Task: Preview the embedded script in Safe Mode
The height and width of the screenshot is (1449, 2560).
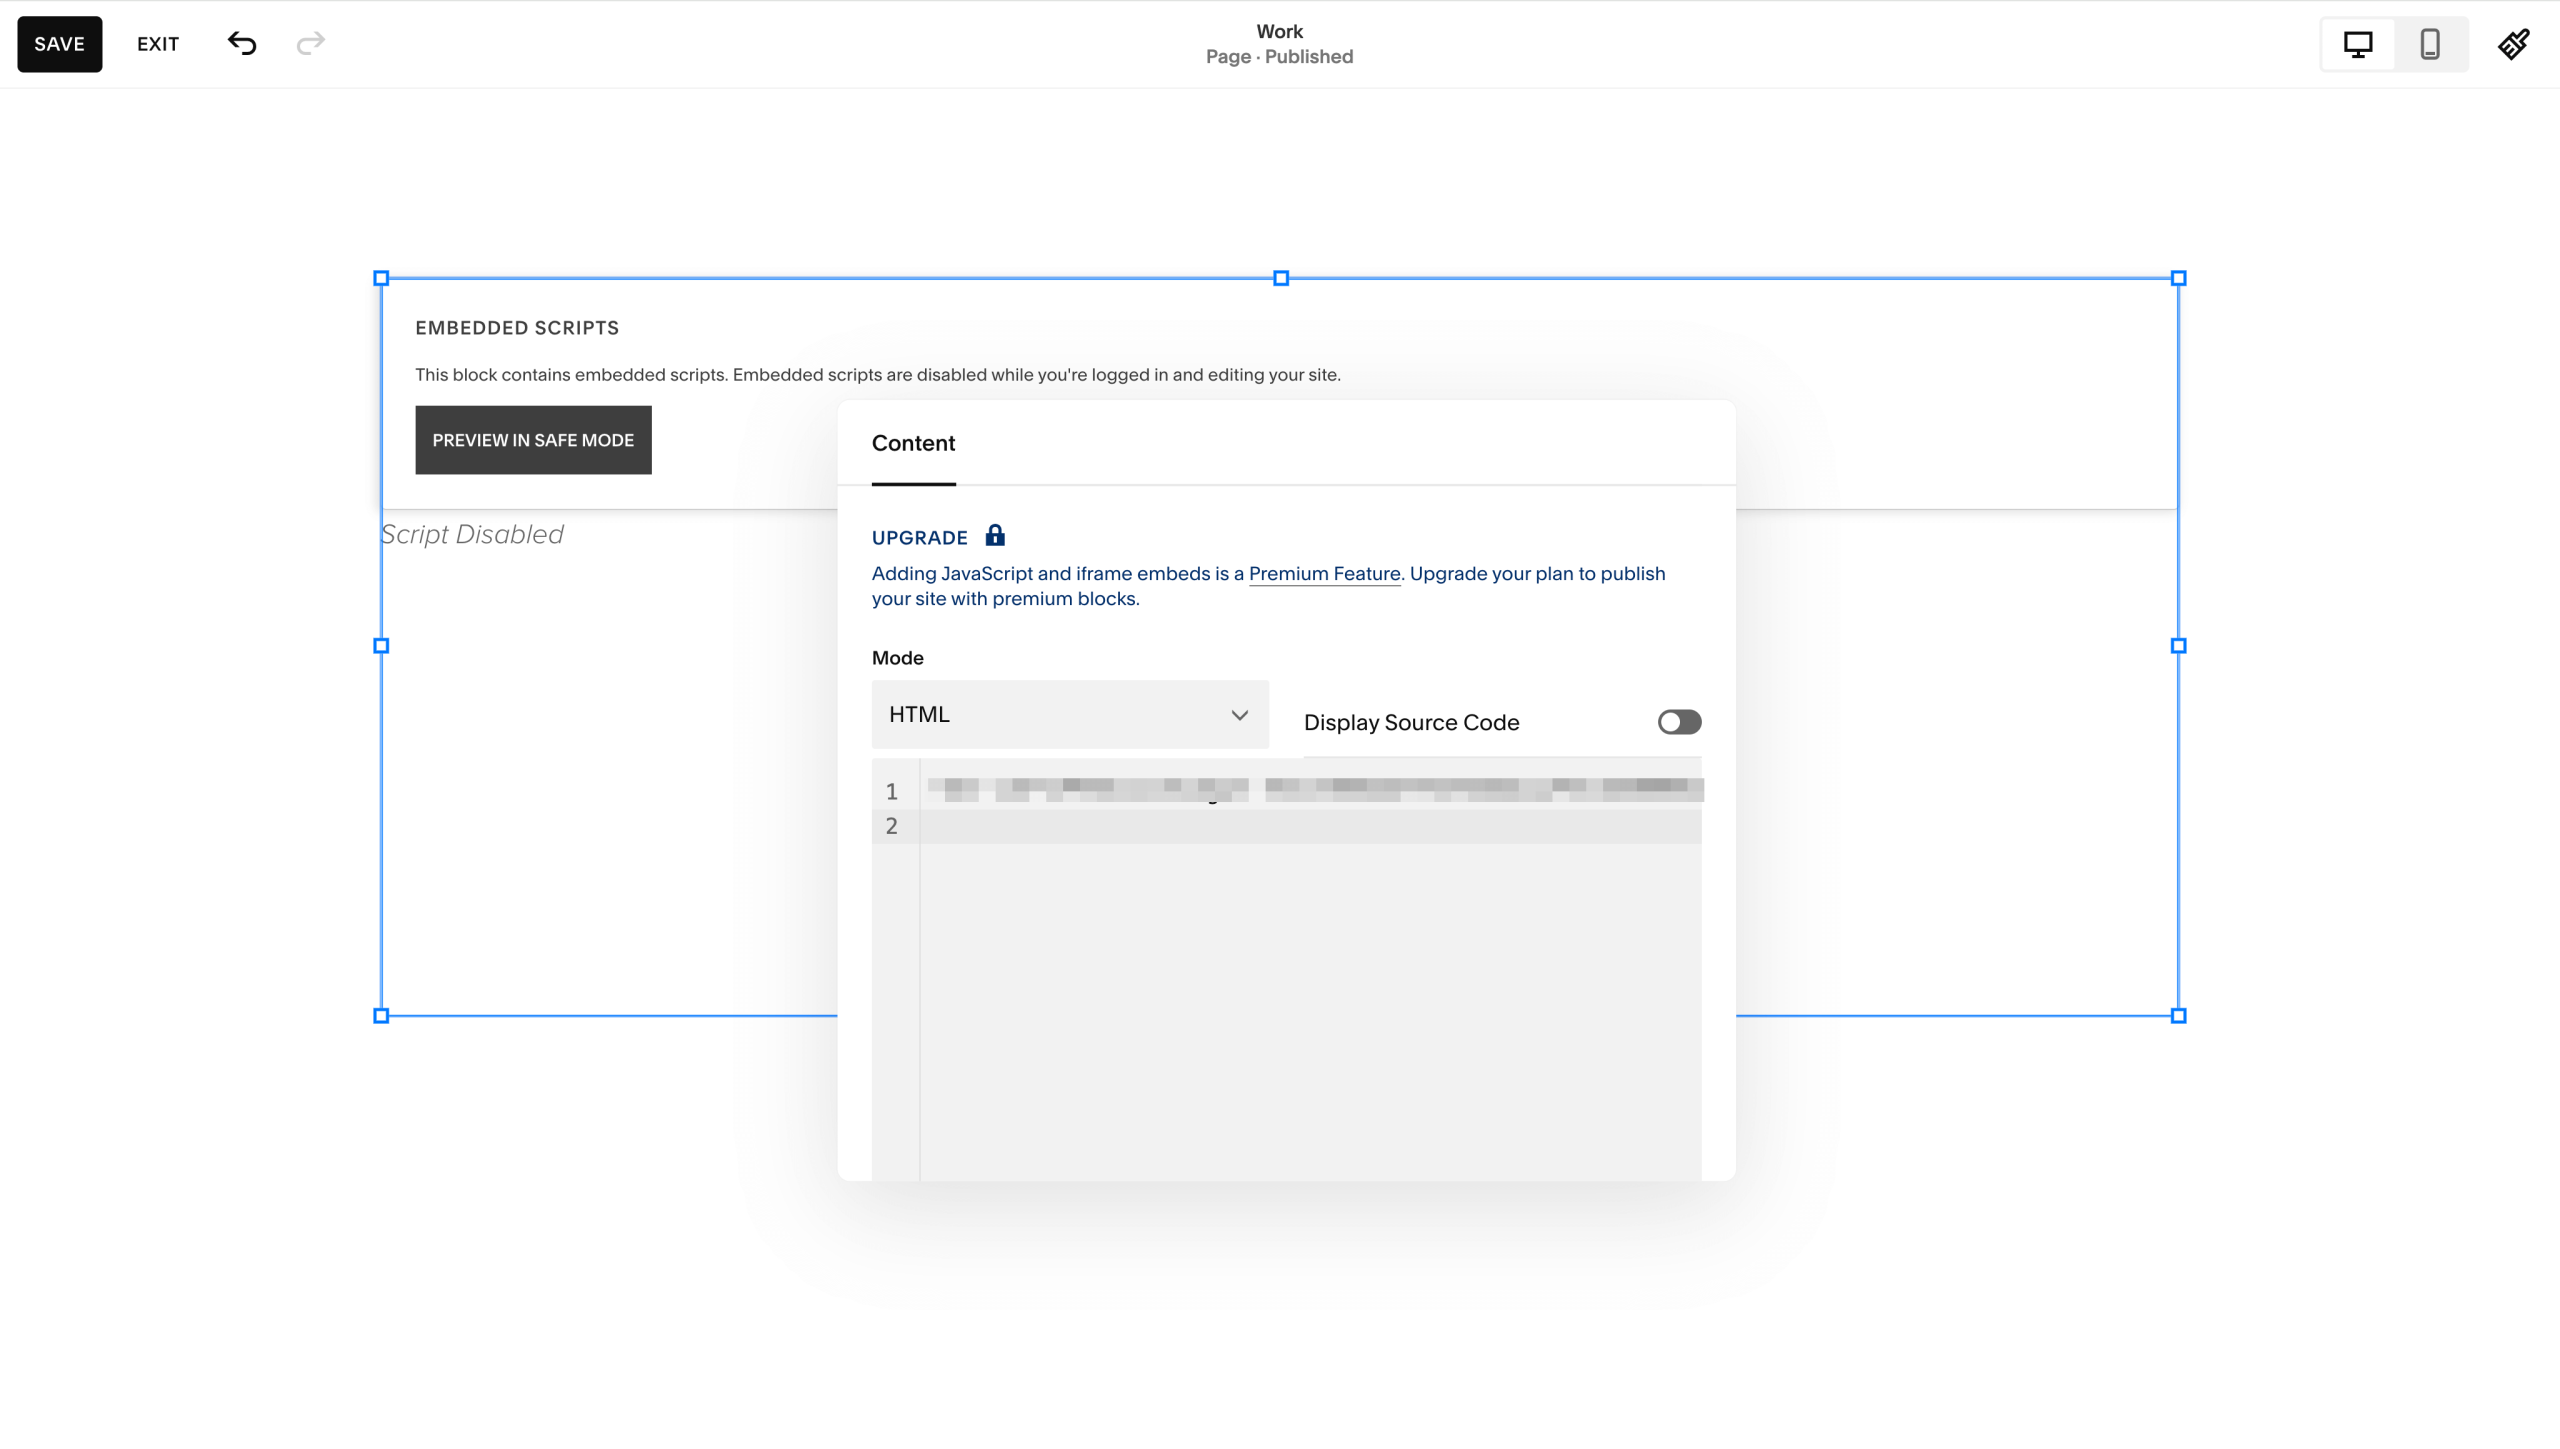Action: tap(533, 439)
